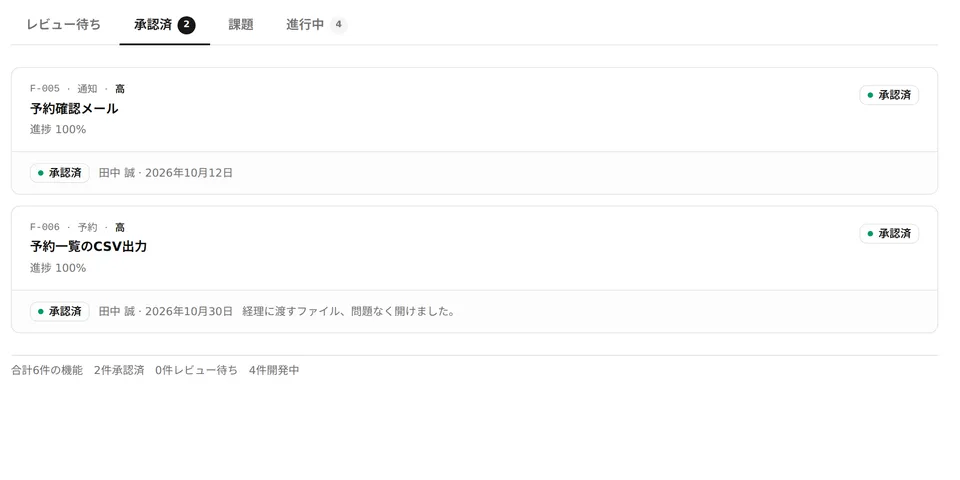Click the 4件開発中 summary entry
This screenshot has width=960, height=480.
tap(274, 370)
